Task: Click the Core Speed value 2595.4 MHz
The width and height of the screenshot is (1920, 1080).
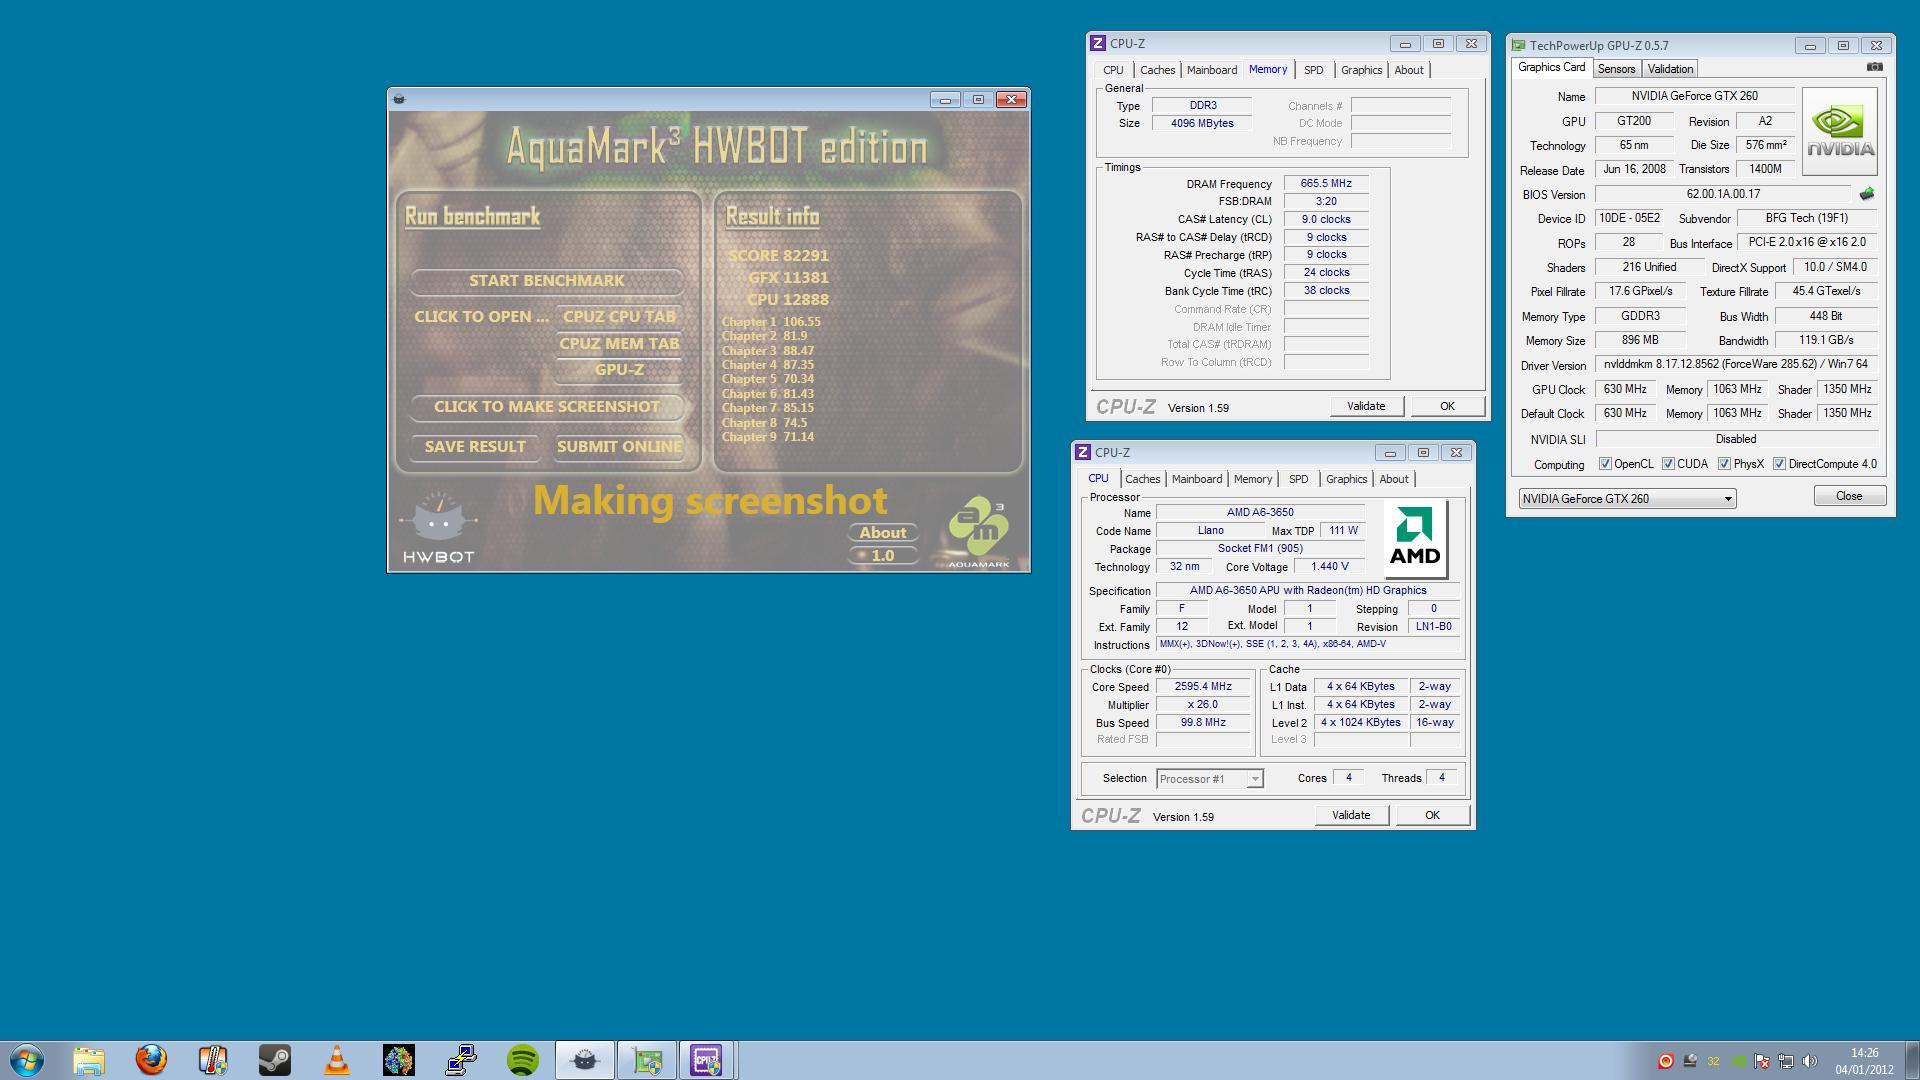Action: point(1203,687)
